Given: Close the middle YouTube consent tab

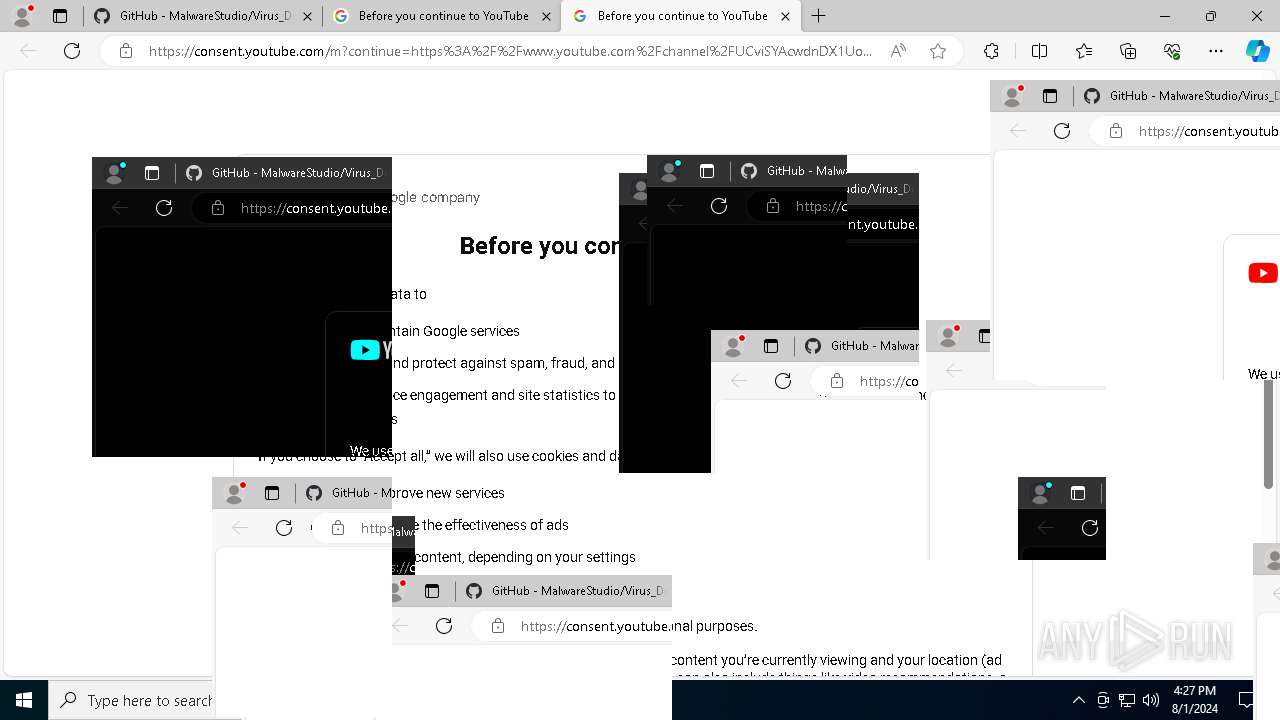Looking at the screenshot, I should tap(546, 16).
